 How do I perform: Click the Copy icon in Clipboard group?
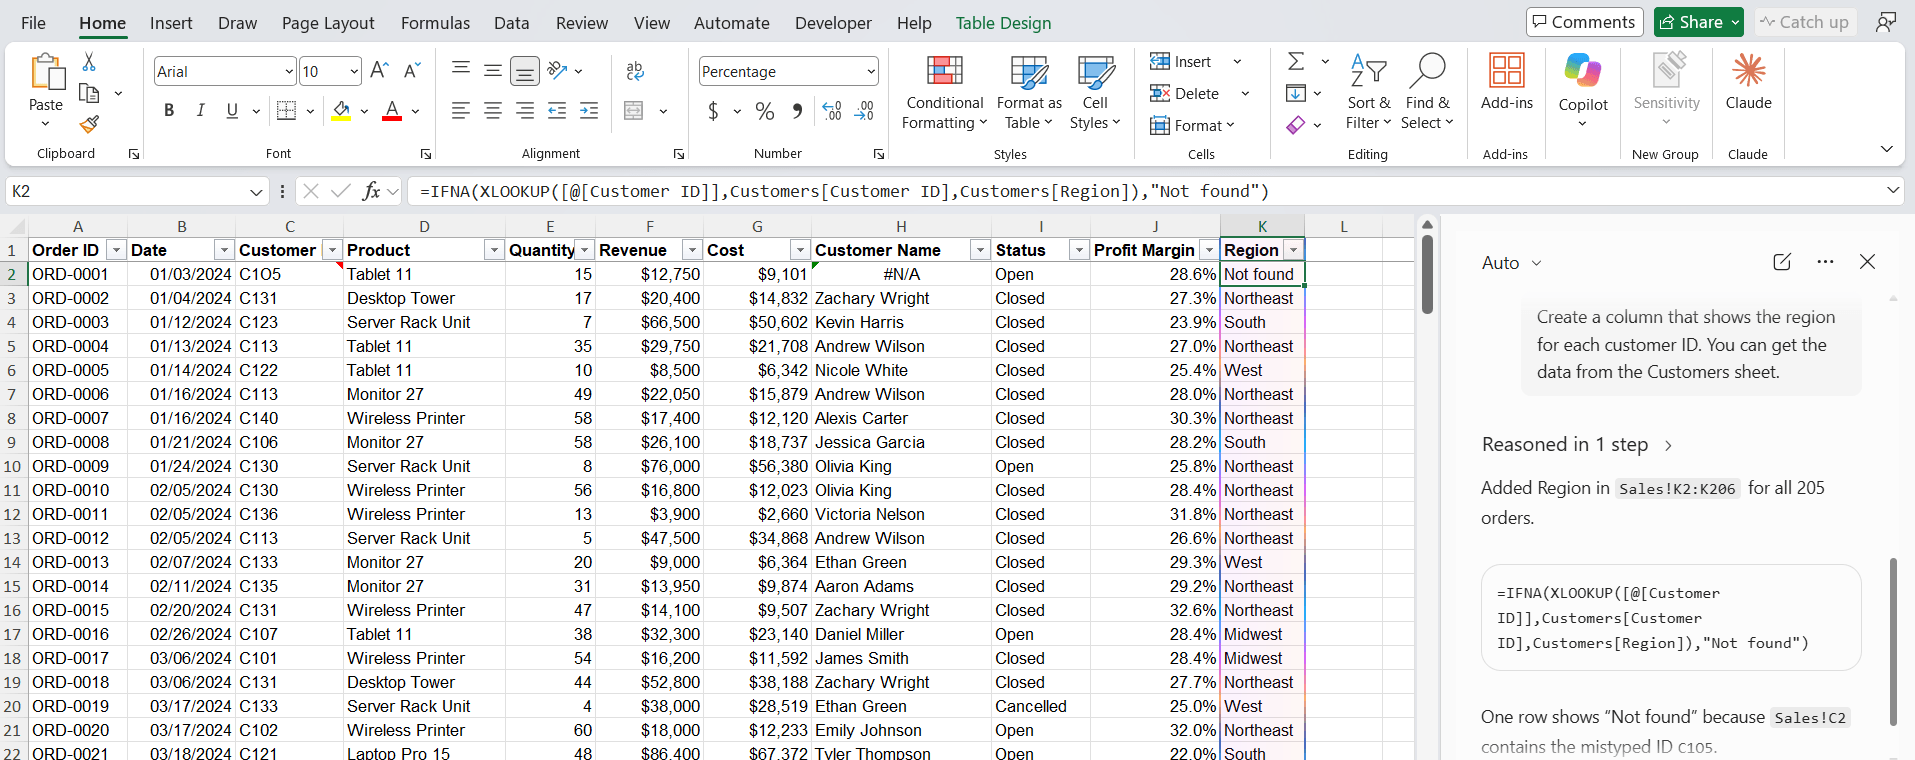(89, 93)
